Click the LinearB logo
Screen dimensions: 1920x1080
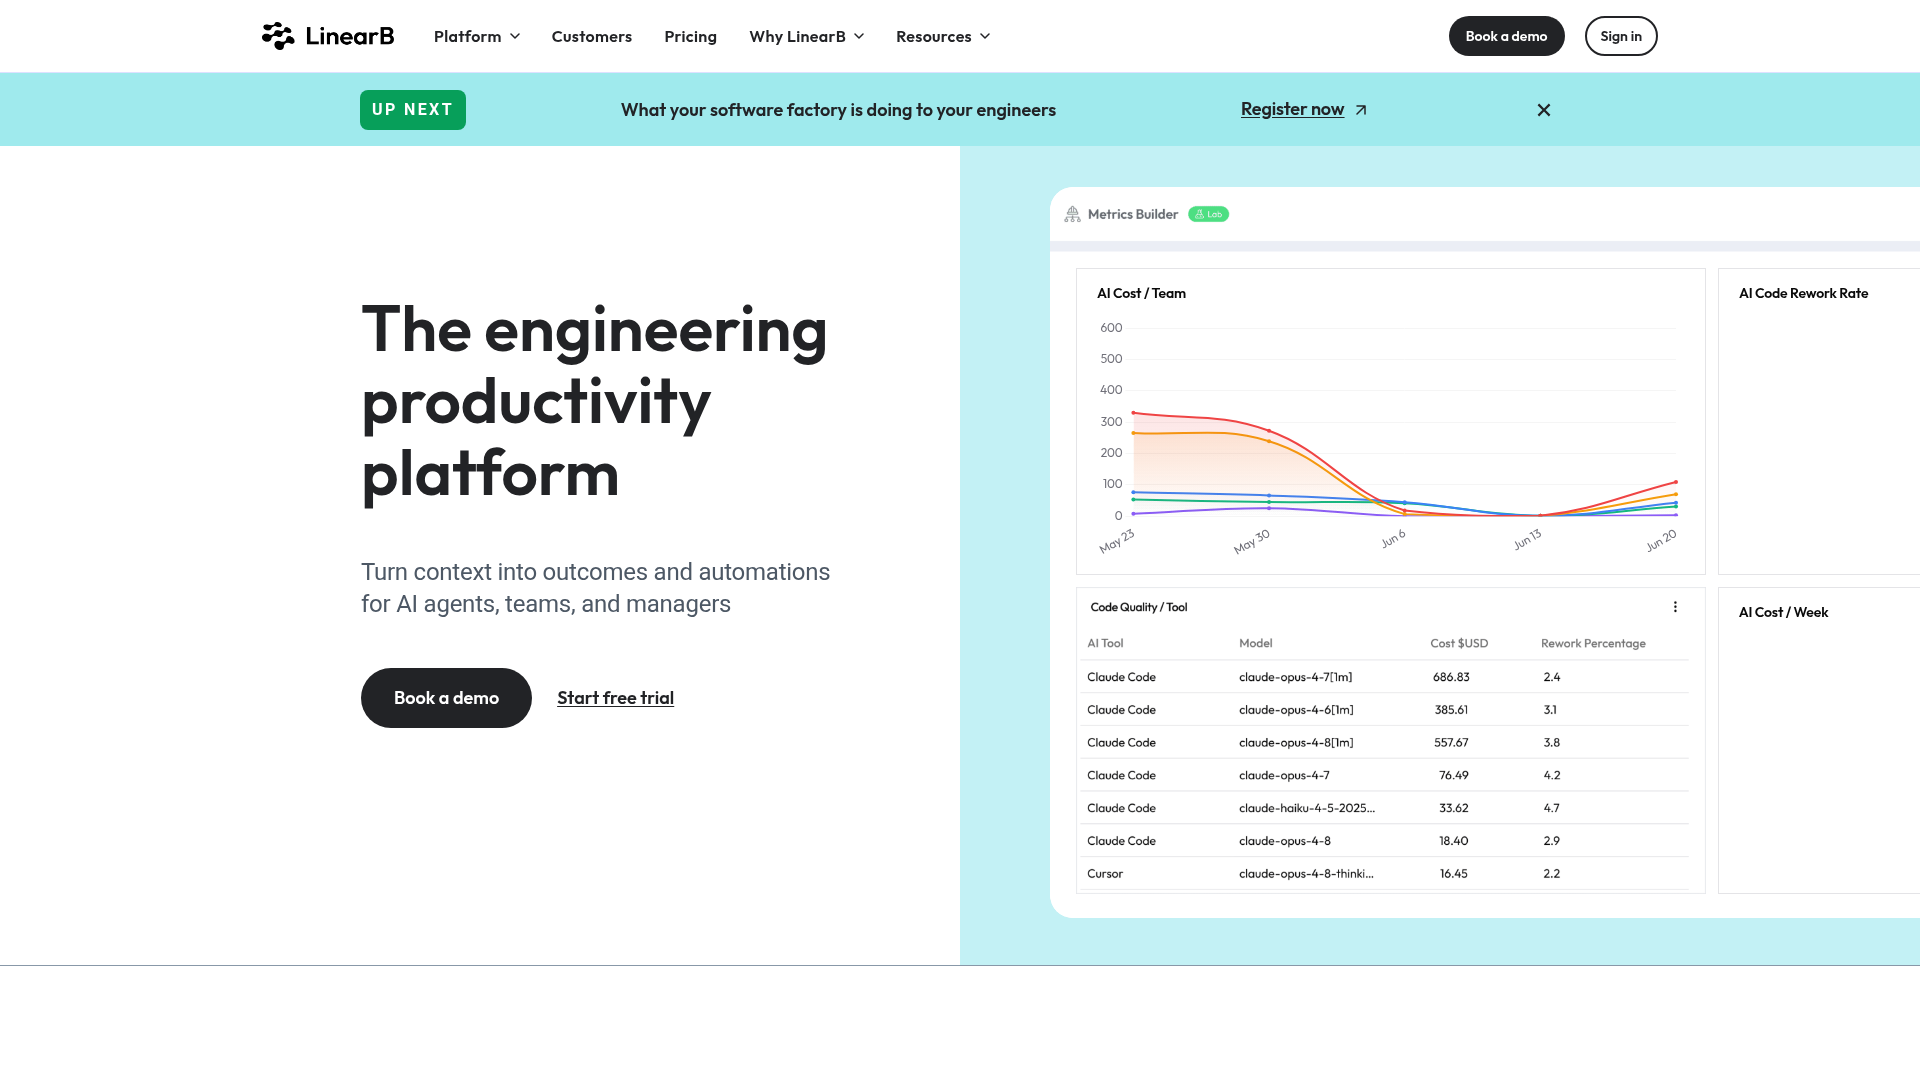point(328,36)
